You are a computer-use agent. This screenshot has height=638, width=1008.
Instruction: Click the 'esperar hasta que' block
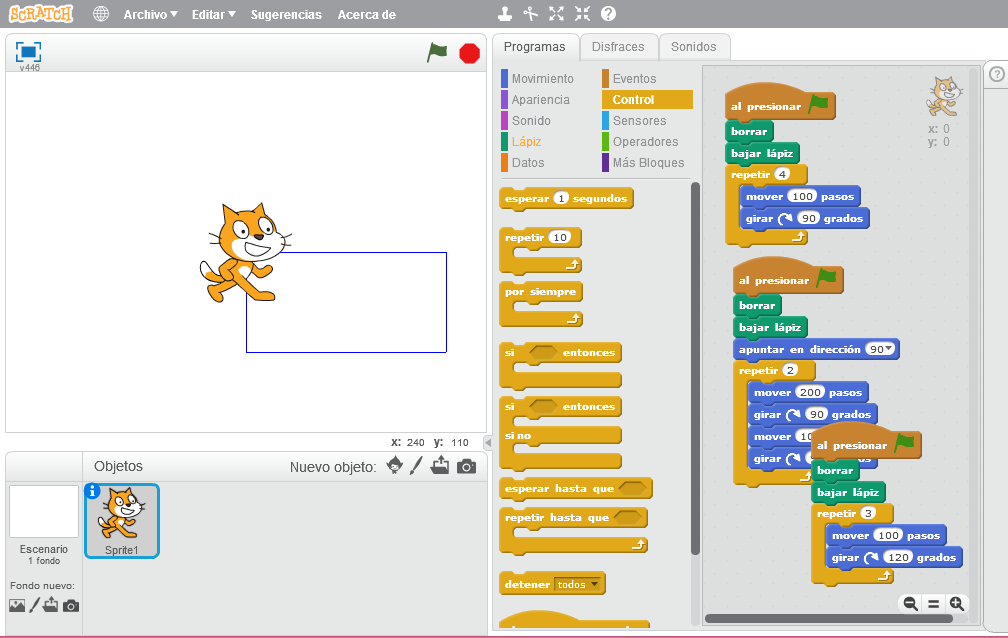pos(575,489)
